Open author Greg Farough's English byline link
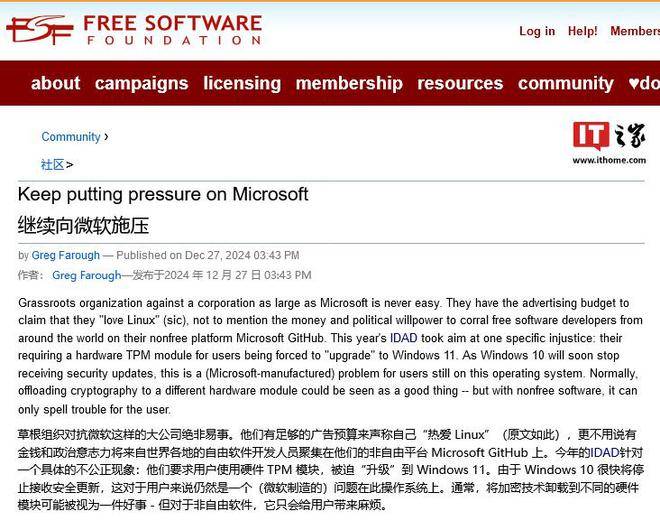 click(x=66, y=255)
